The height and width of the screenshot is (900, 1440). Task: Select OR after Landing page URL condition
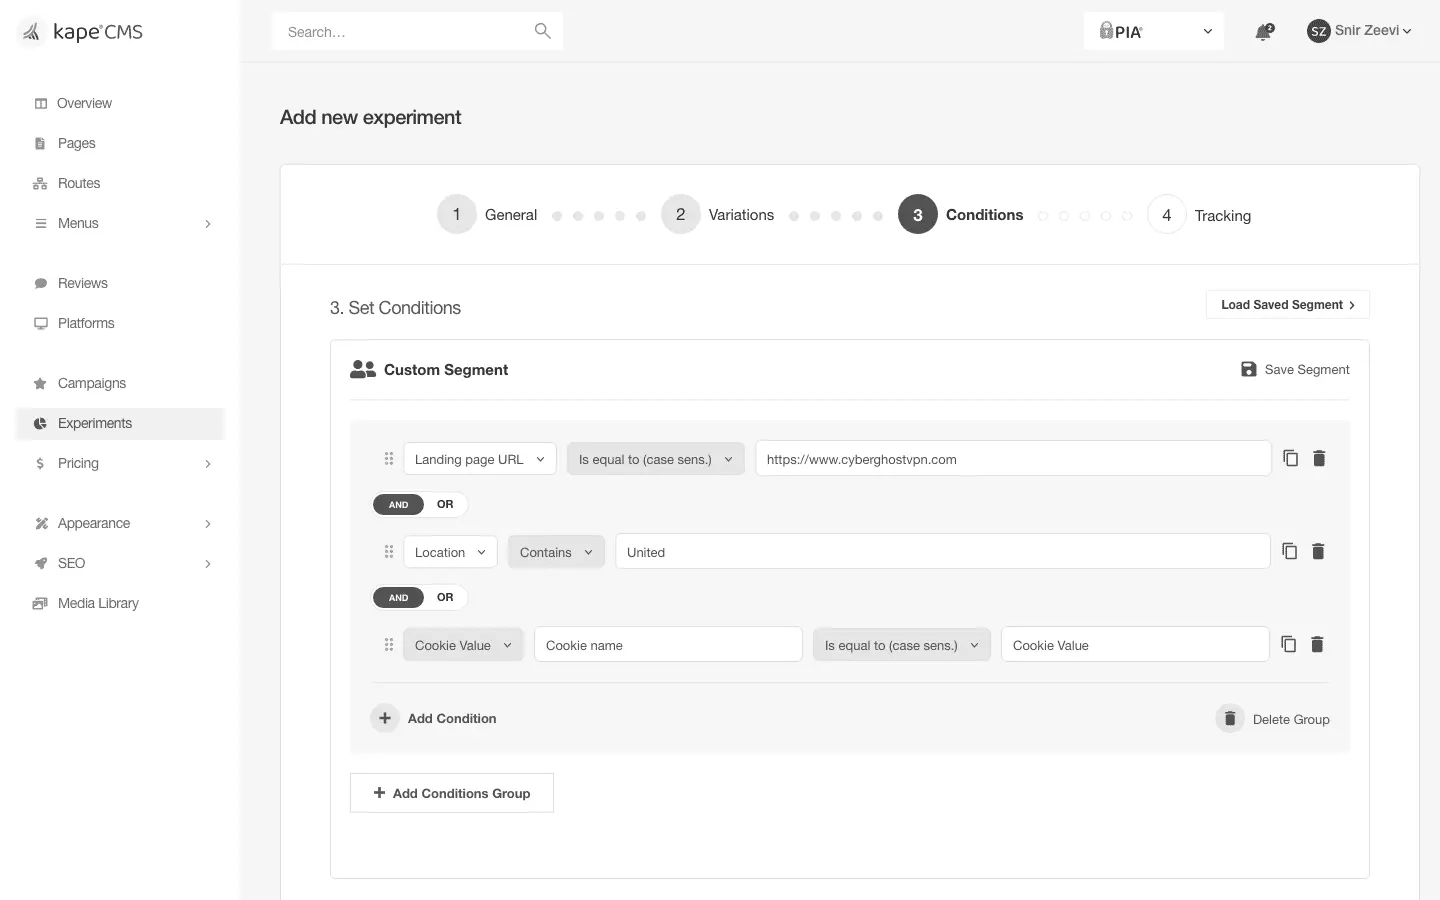pos(445,504)
